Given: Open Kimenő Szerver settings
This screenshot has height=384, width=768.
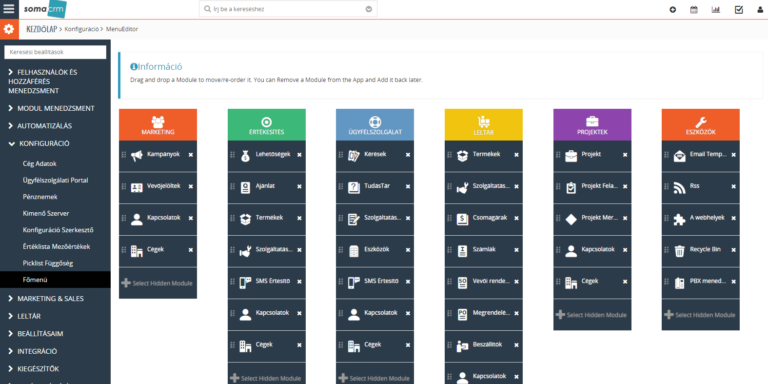Looking at the screenshot, I should [46, 214].
